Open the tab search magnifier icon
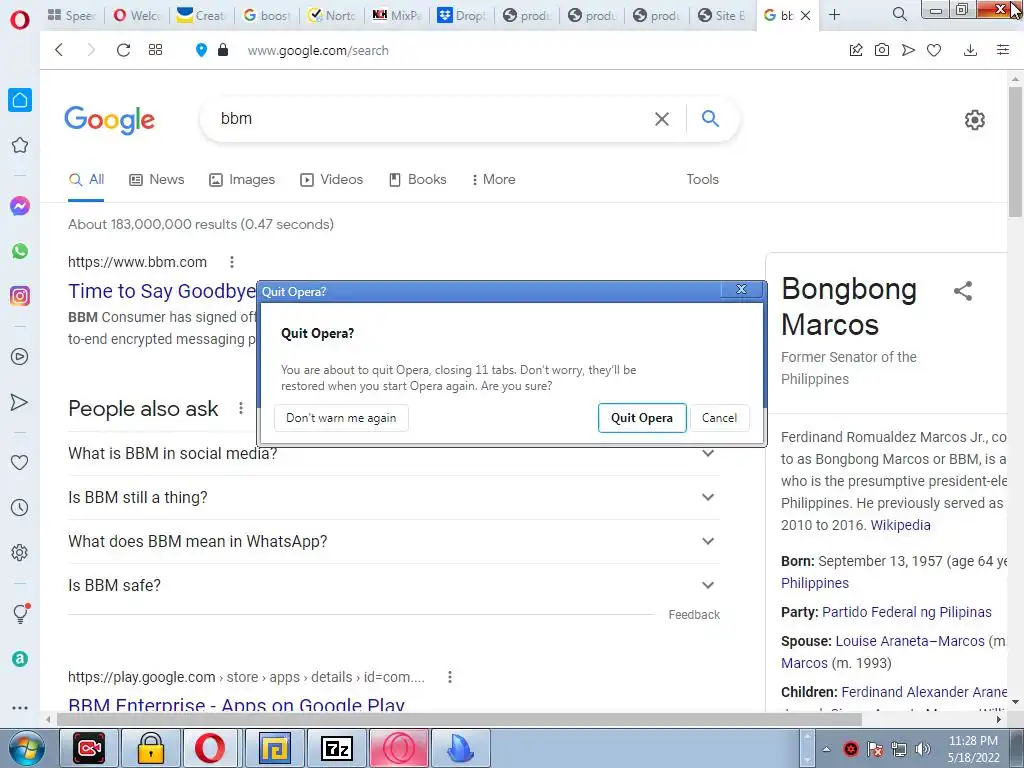 (x=899, y=14)
